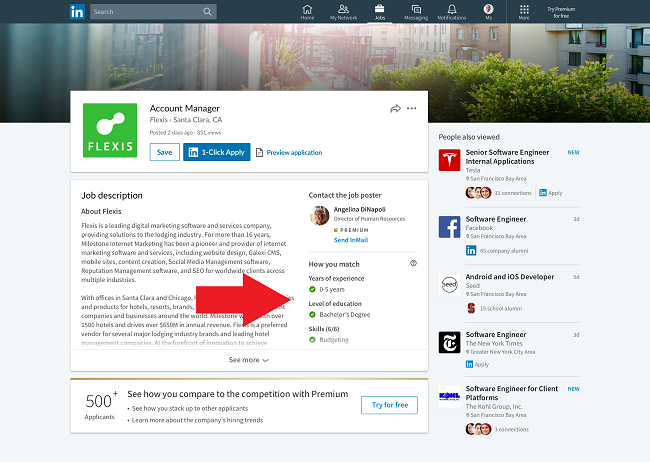Image resolution: width=650 pixels, height=462 pixels.
Task: Click Angelina DiNapoli's profile photo
Action: 320,216
